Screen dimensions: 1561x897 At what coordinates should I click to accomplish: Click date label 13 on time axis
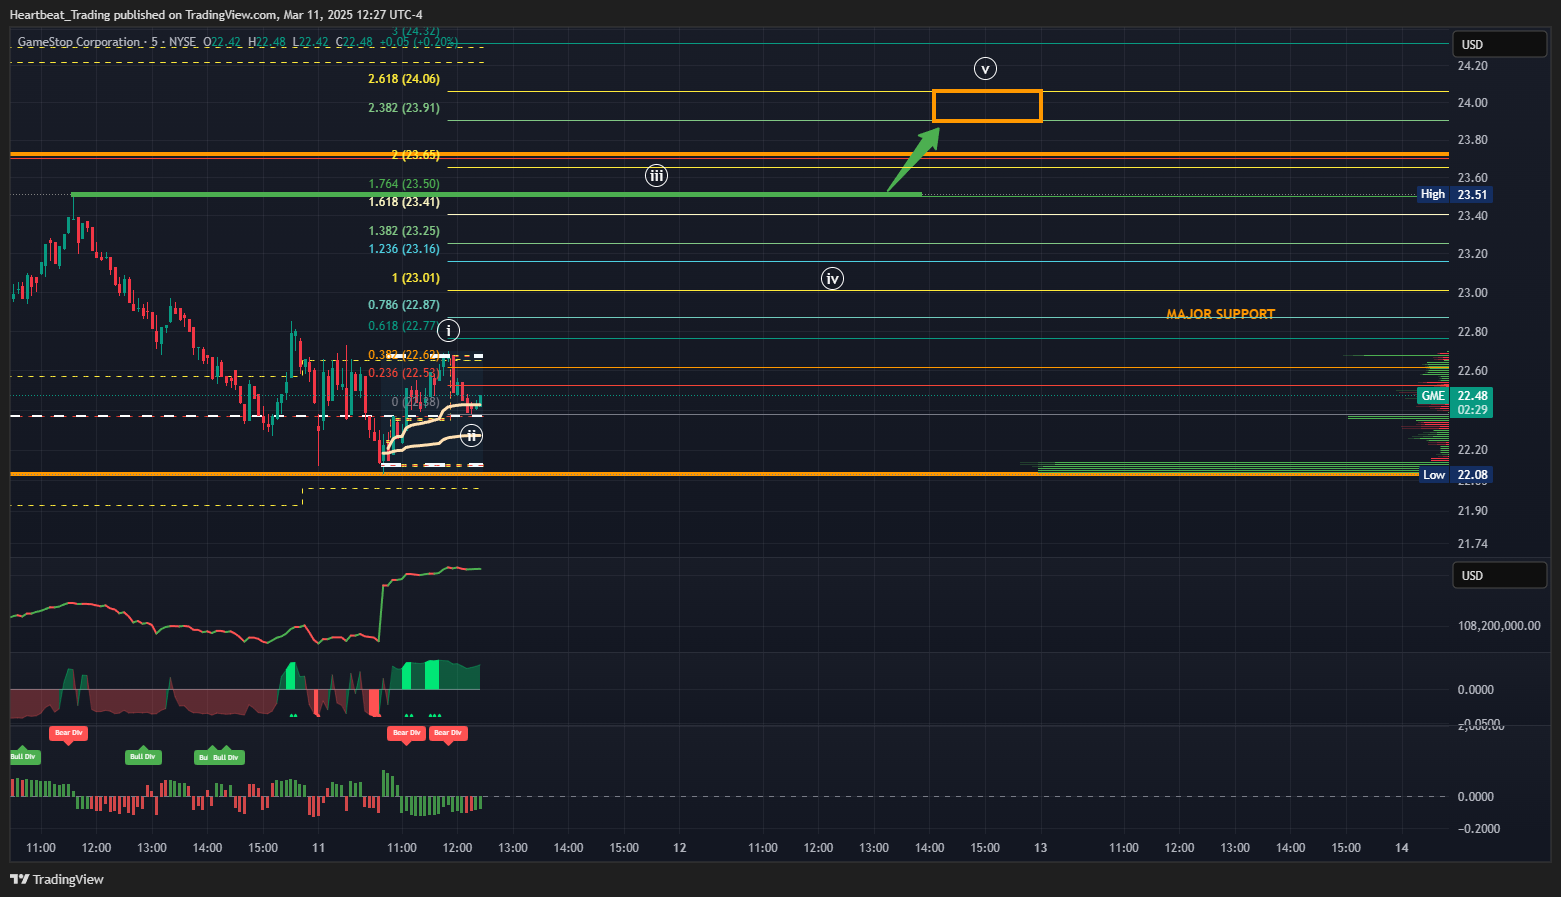(1041, 848)
